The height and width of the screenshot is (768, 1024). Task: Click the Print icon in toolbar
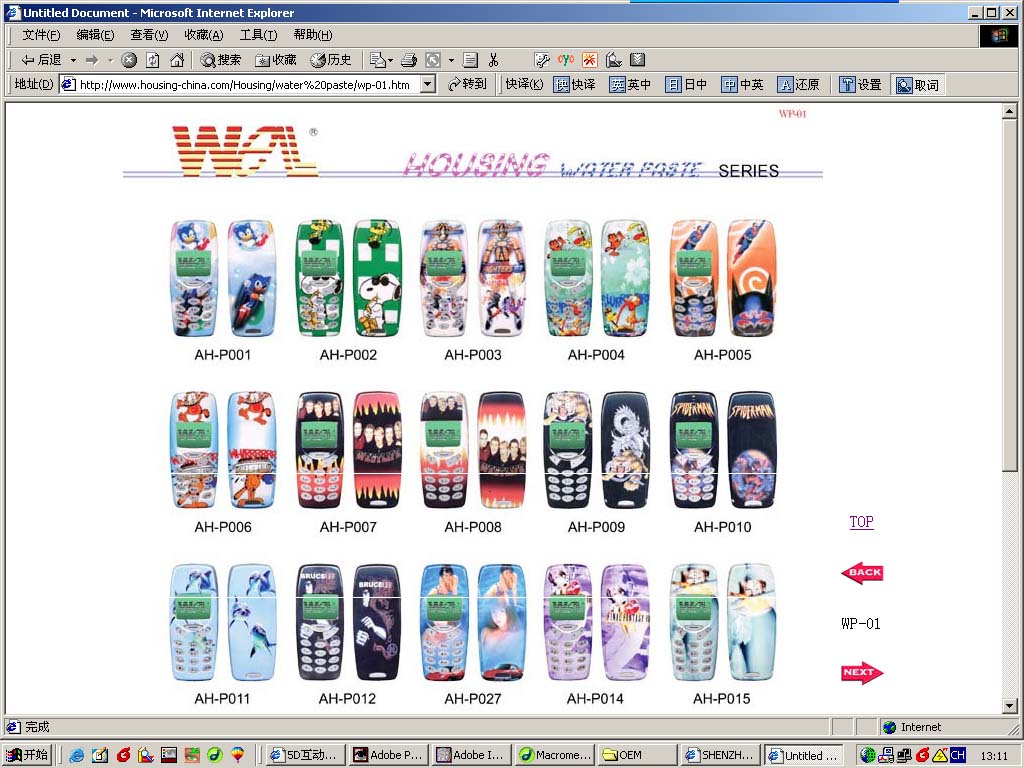point(408,60)
